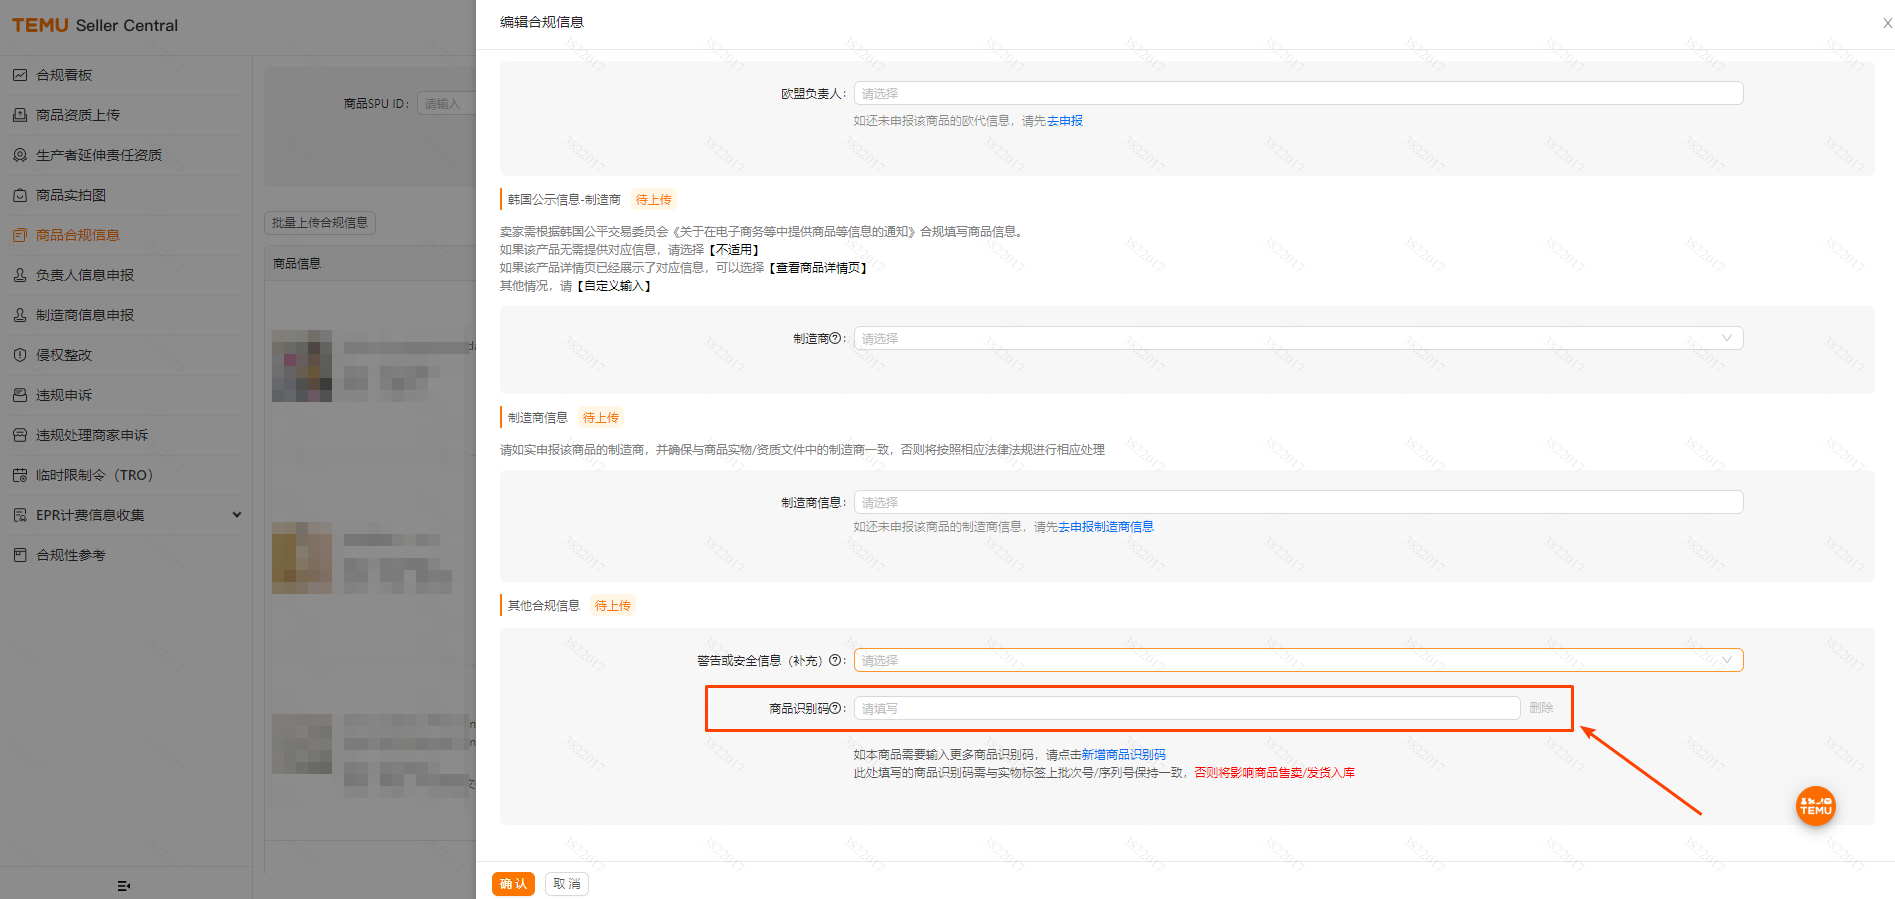Click the 侵权整改 shield icon
Screen dimensions: 1895x899
(x=20, y=355)
